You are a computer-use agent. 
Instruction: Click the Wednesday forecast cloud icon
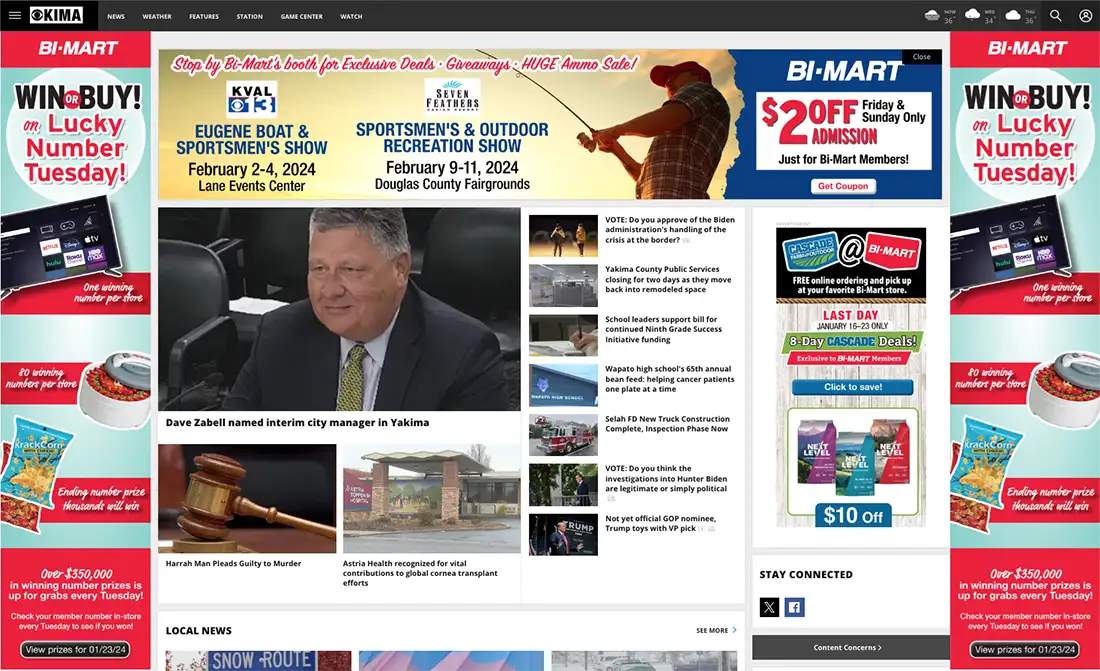pos(972,15)
